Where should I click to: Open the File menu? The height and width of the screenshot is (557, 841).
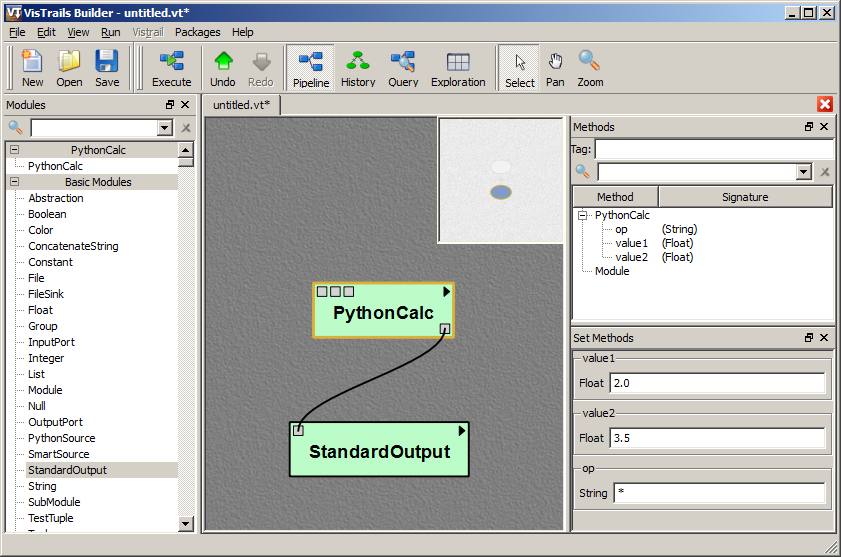pos(17,32)
